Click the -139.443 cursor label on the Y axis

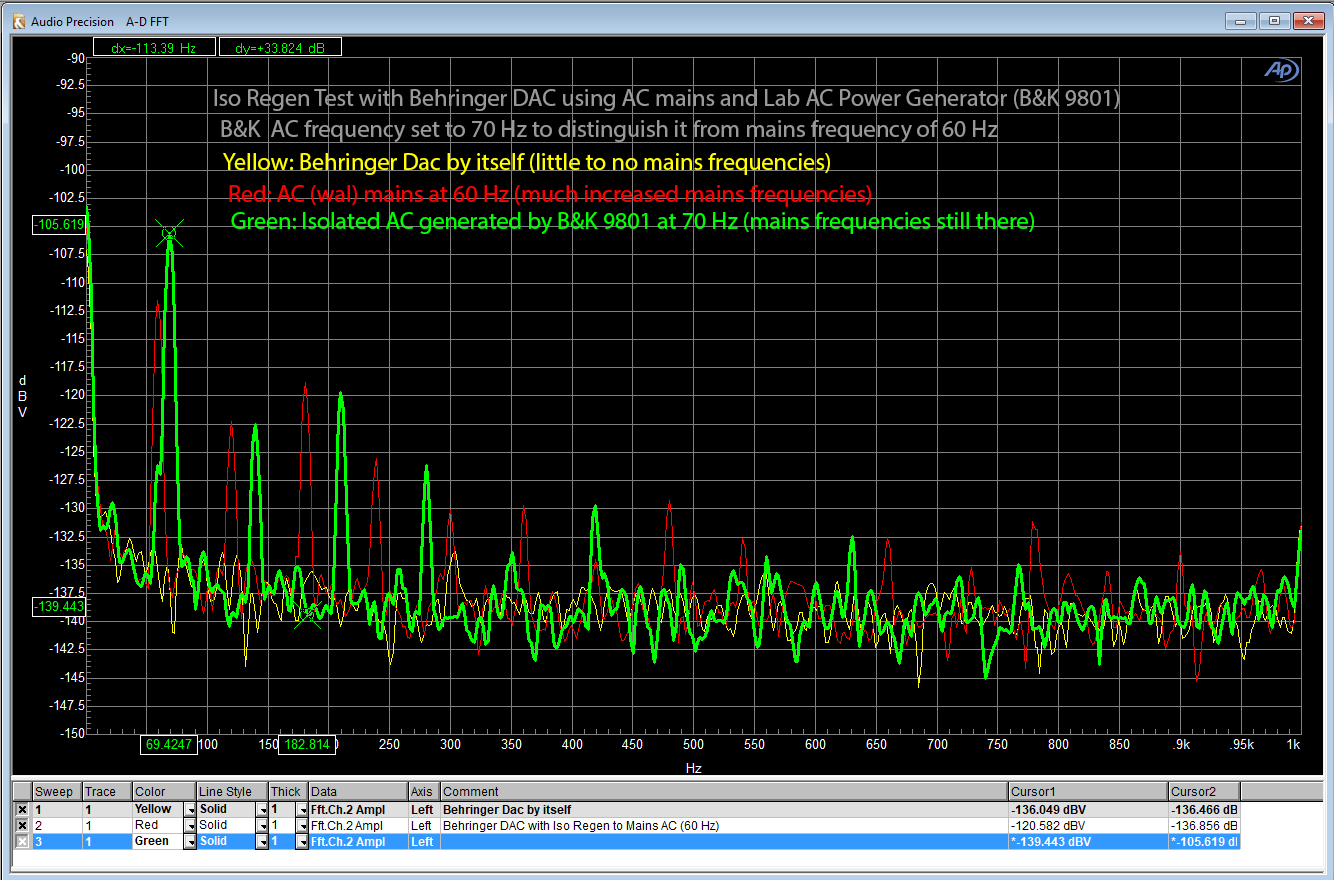point(58,607)
